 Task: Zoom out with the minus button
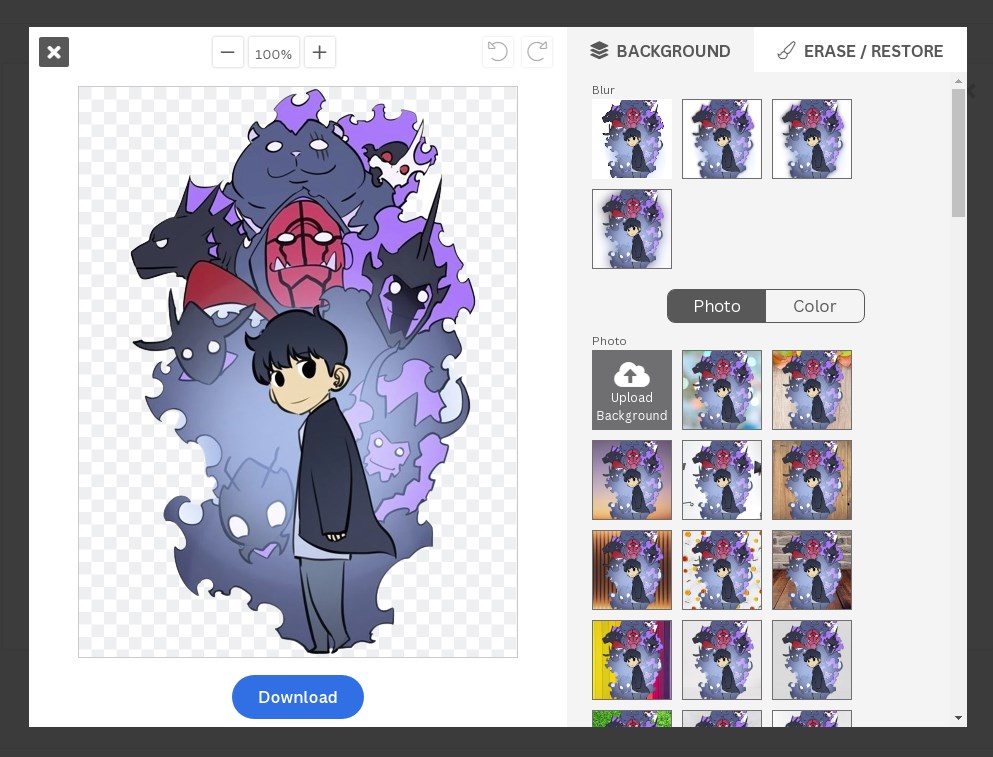[228, 52]
